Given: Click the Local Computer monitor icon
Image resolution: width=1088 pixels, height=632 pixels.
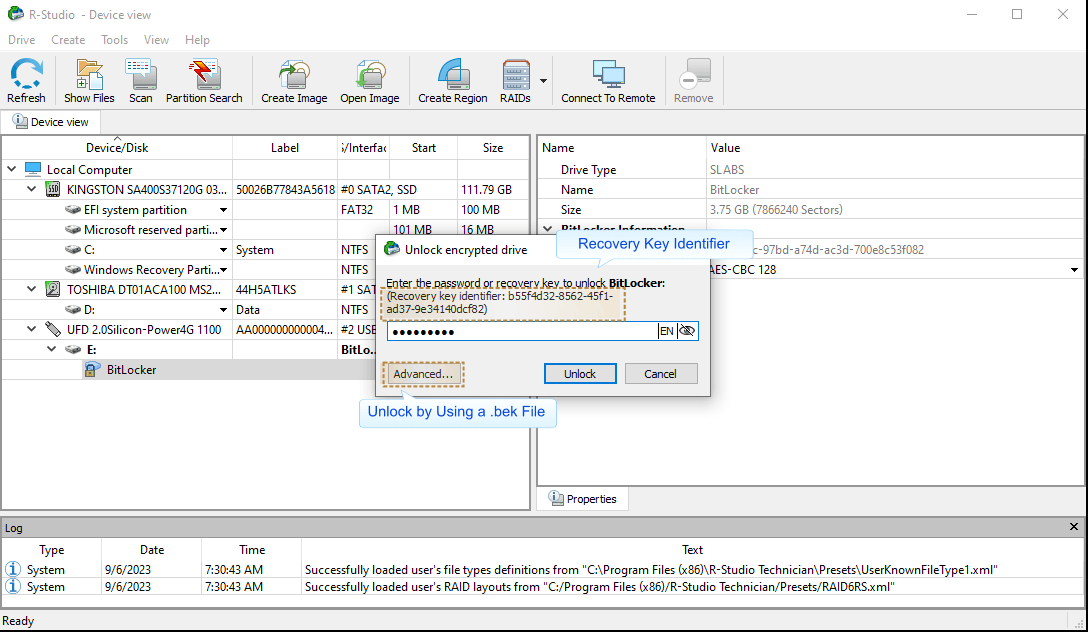Looking at the screenshot, I should (33, 169).
